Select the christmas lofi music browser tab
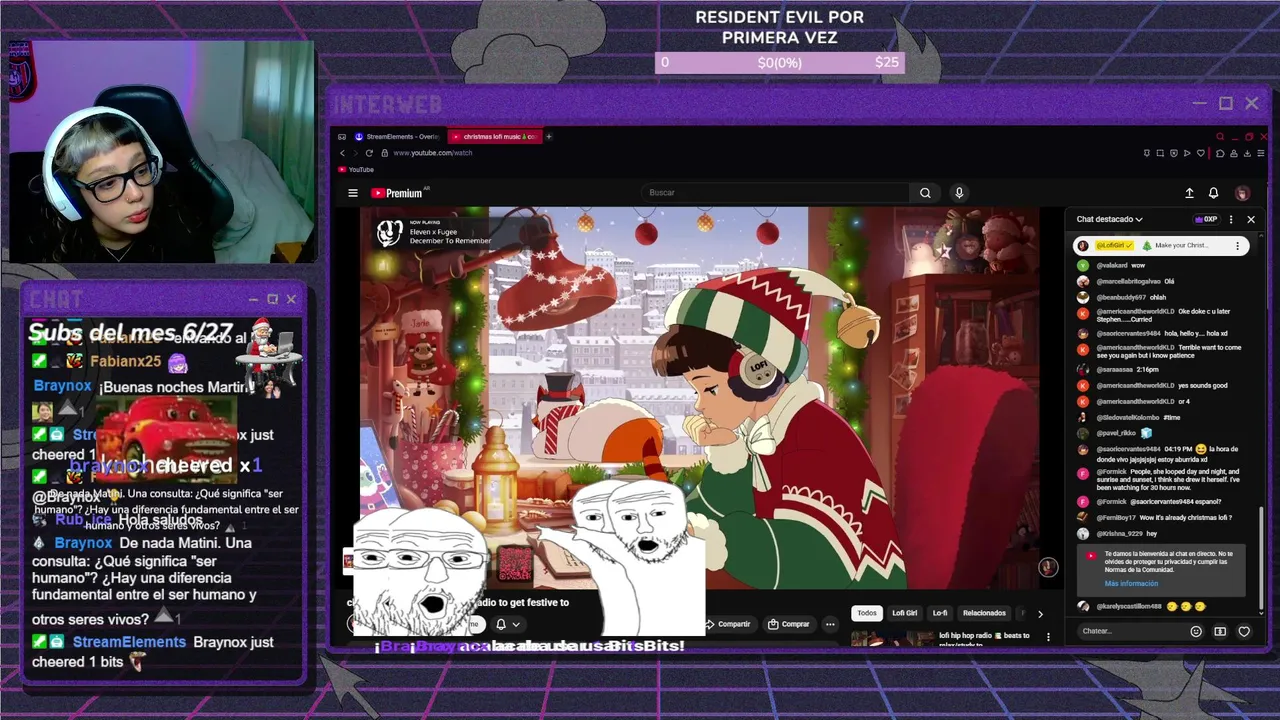Viewport: 1280px width, 720px height. [x=495, y=136]
